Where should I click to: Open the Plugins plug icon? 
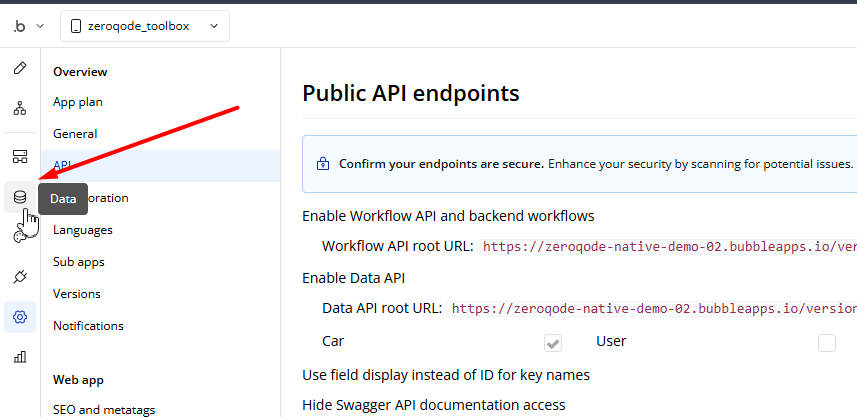click(x=19, y=276)
